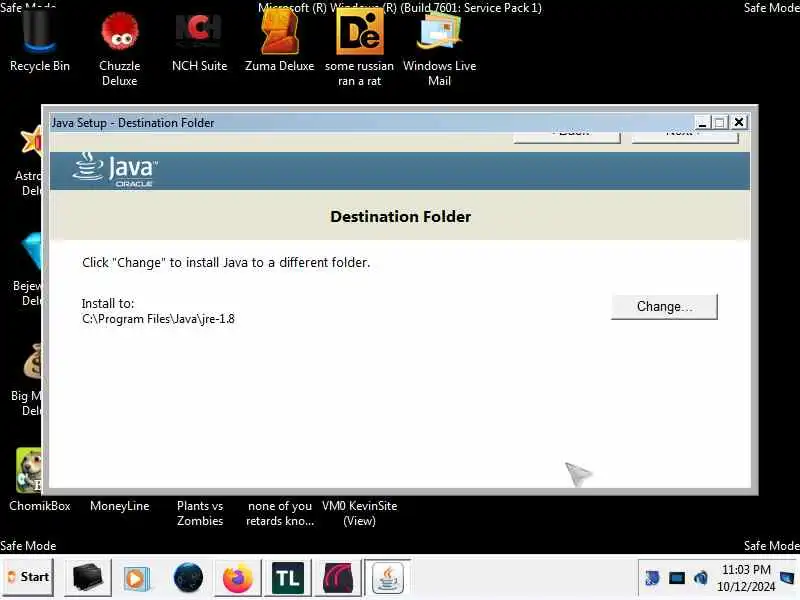Activate the Java setup taskbar button
The image size is (800, 600).
pos(388,578)
